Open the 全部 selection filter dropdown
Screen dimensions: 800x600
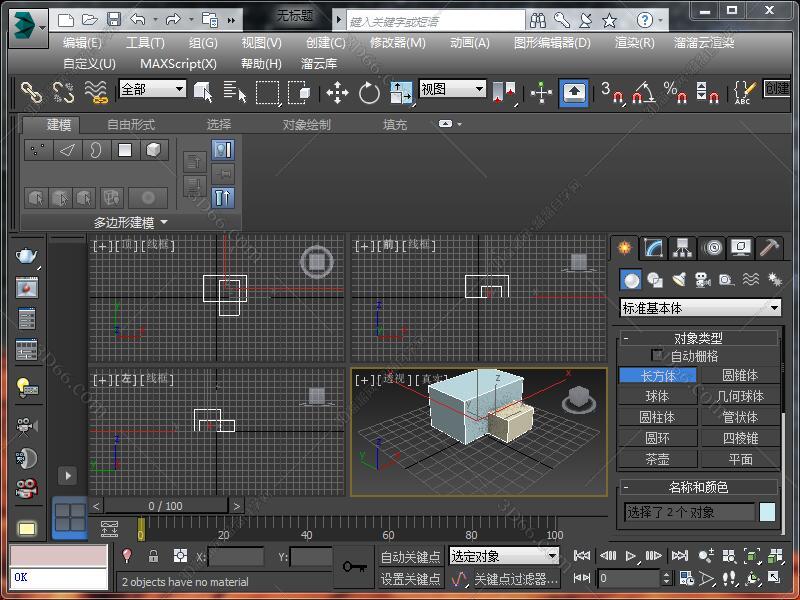coord(152,89)
